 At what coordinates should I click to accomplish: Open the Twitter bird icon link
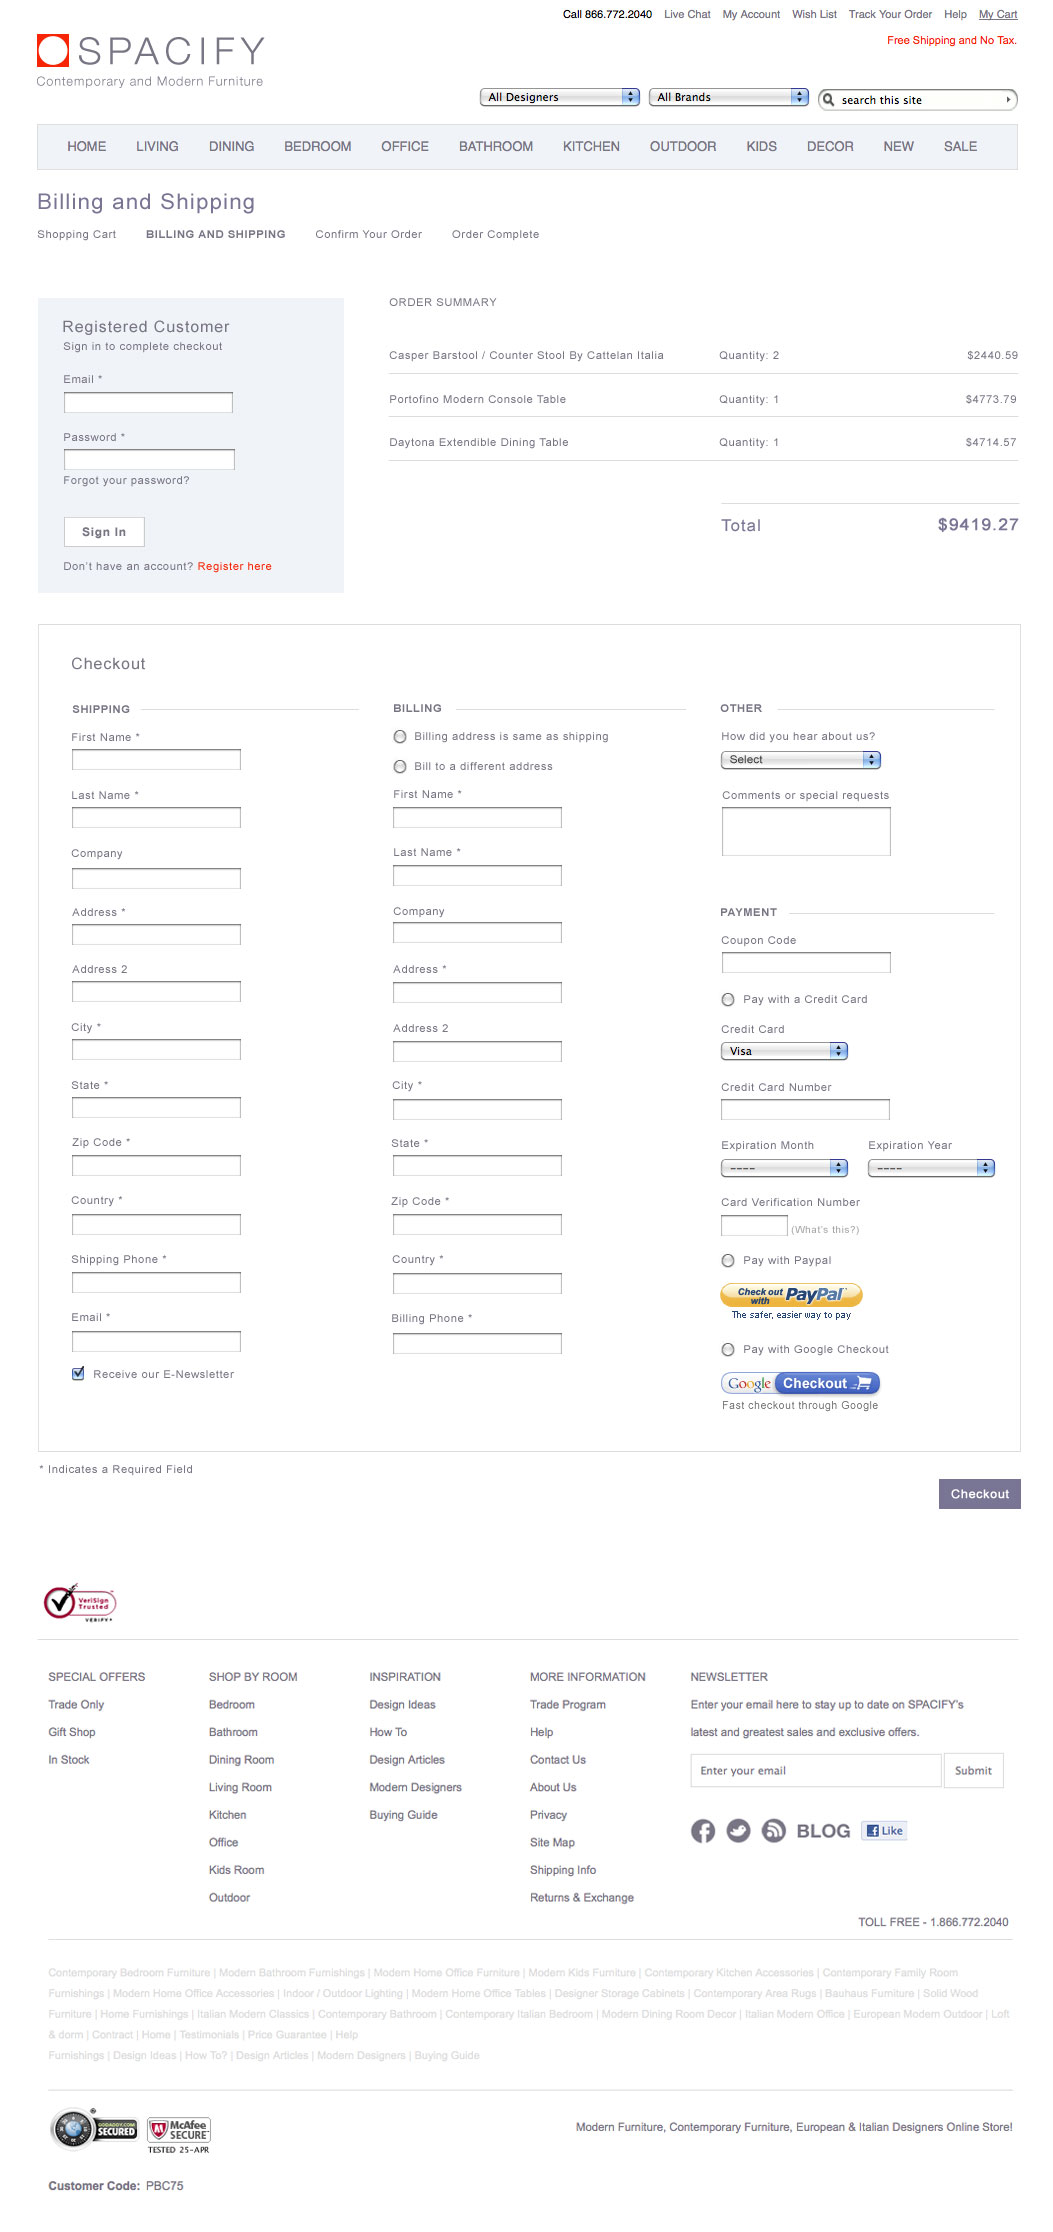[738, 1831]
